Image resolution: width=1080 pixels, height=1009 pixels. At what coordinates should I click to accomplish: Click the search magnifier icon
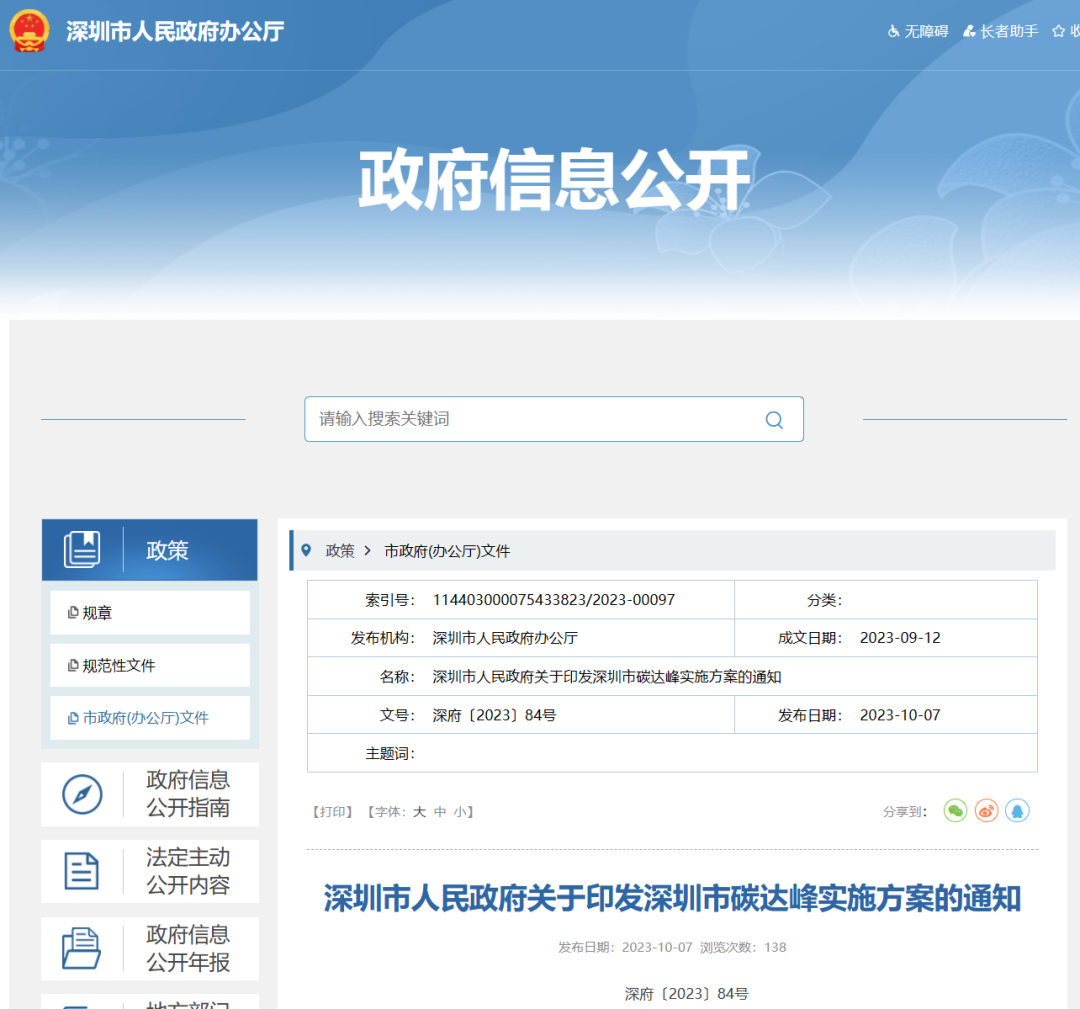774,419
